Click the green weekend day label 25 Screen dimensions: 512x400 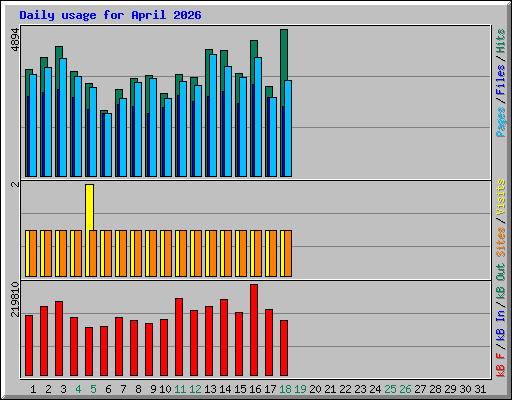(x=390, y=389)
